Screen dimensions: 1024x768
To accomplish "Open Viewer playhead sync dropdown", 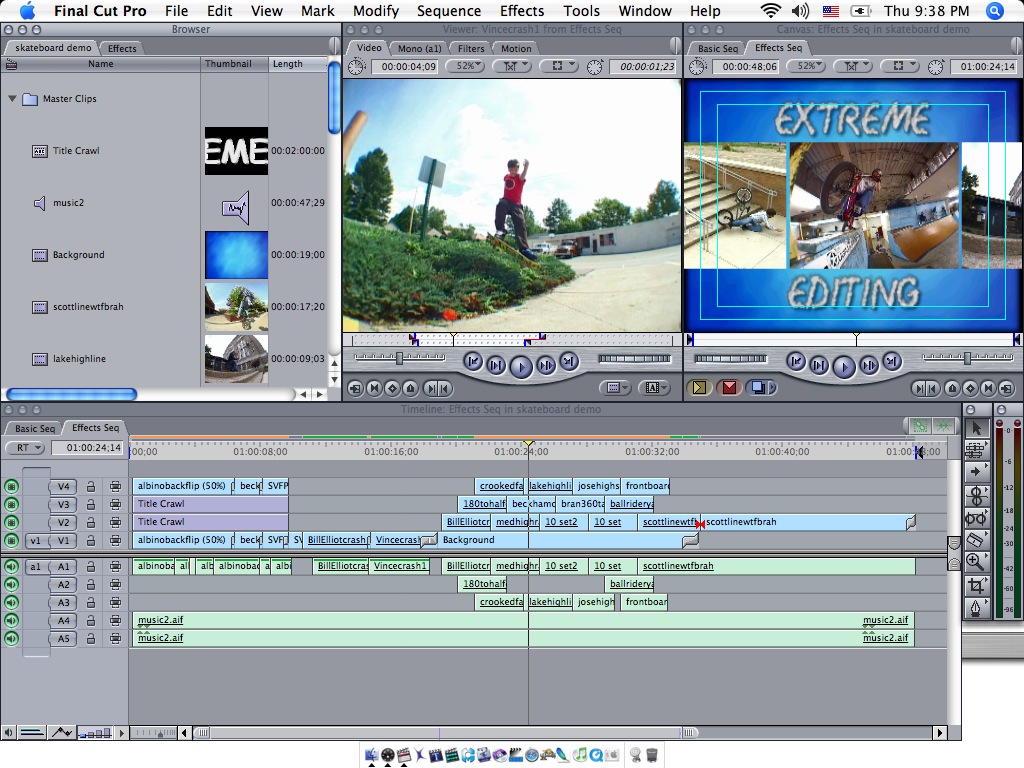I will point(511,66).
